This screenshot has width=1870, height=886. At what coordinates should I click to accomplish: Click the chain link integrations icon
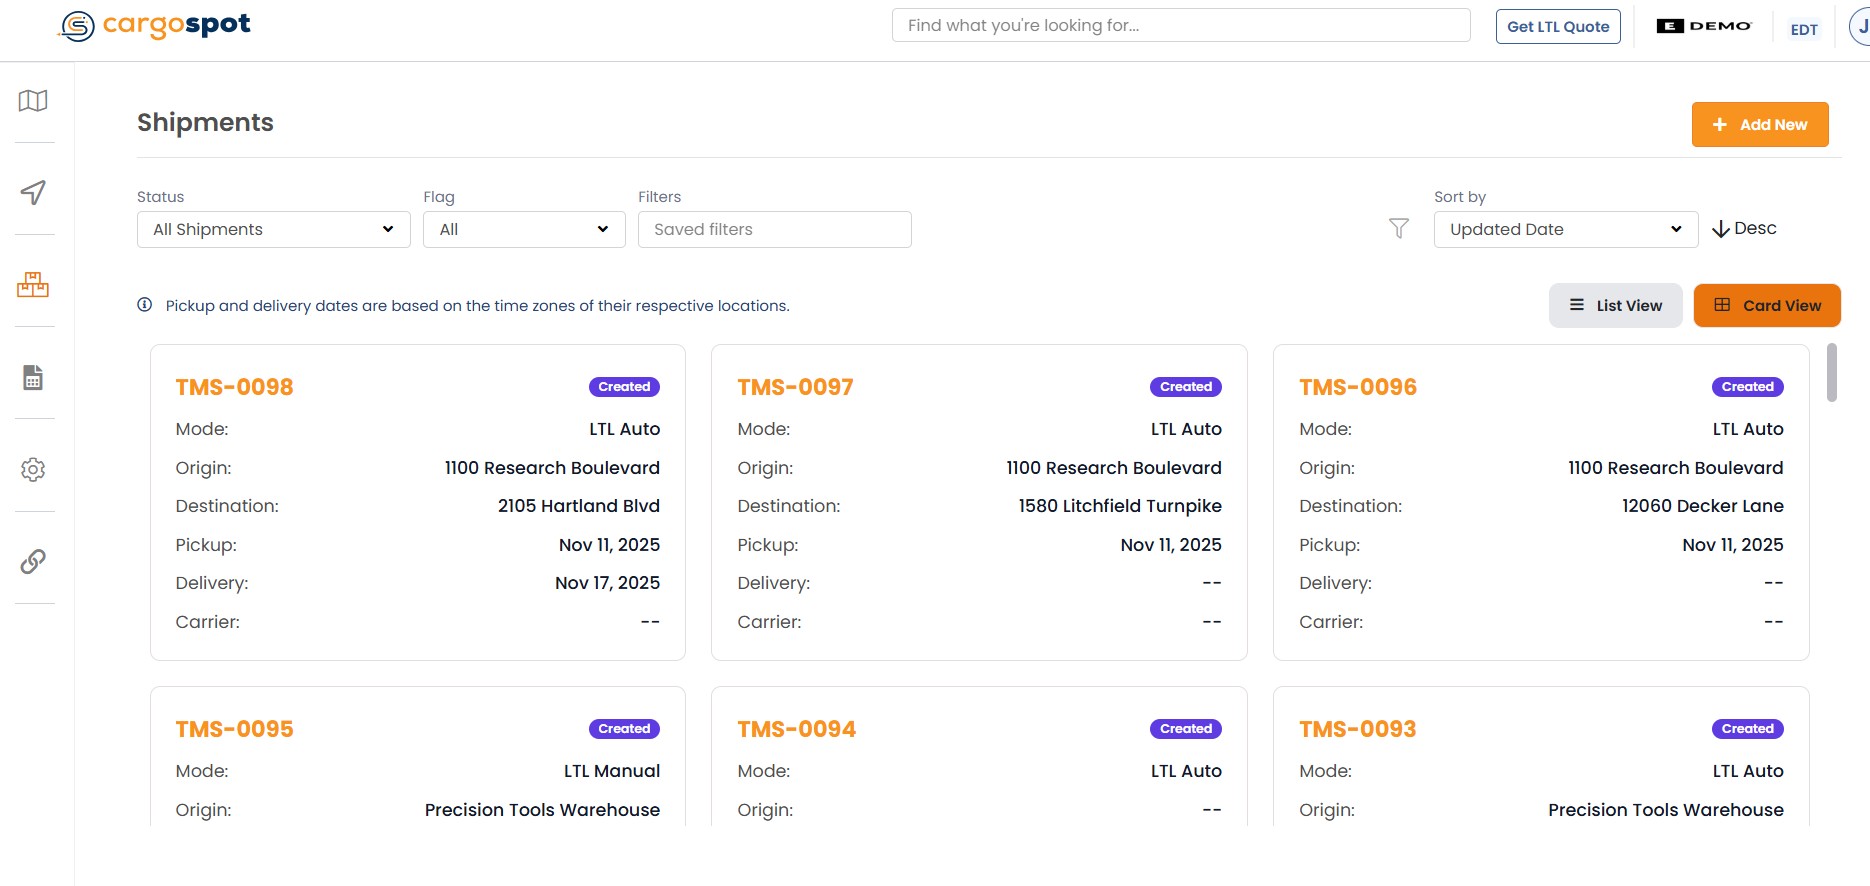(x=33, y=561)
